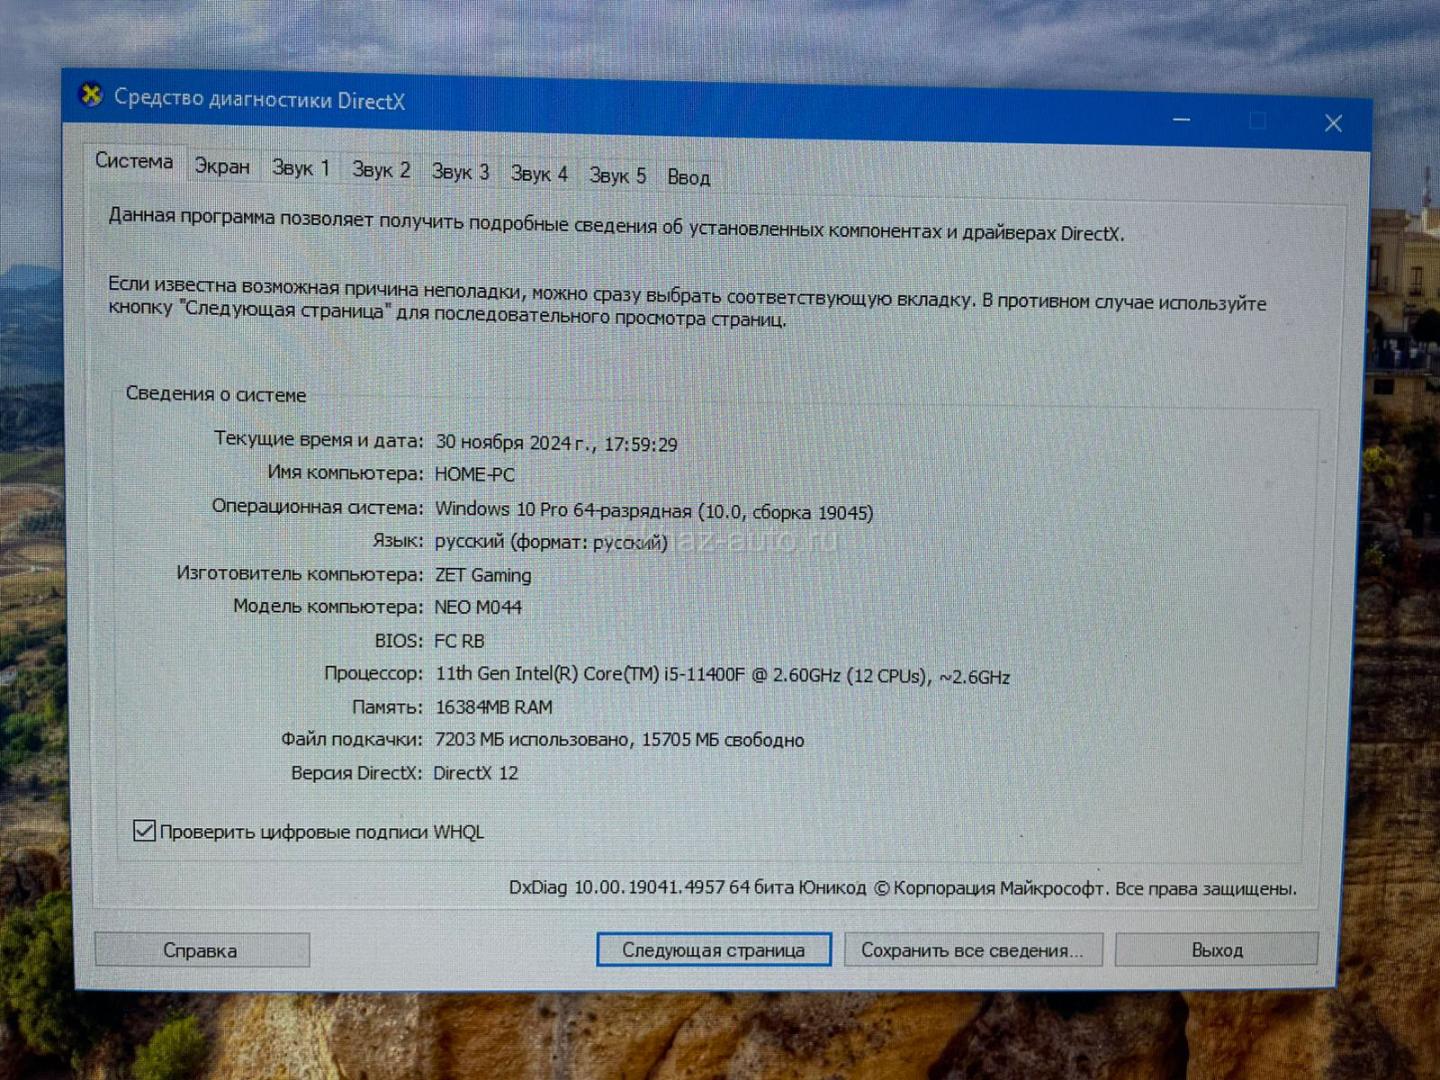Click the language value русский
Image resolution: width=1440 pixels, height=1080 pixels.
(551, 542)
